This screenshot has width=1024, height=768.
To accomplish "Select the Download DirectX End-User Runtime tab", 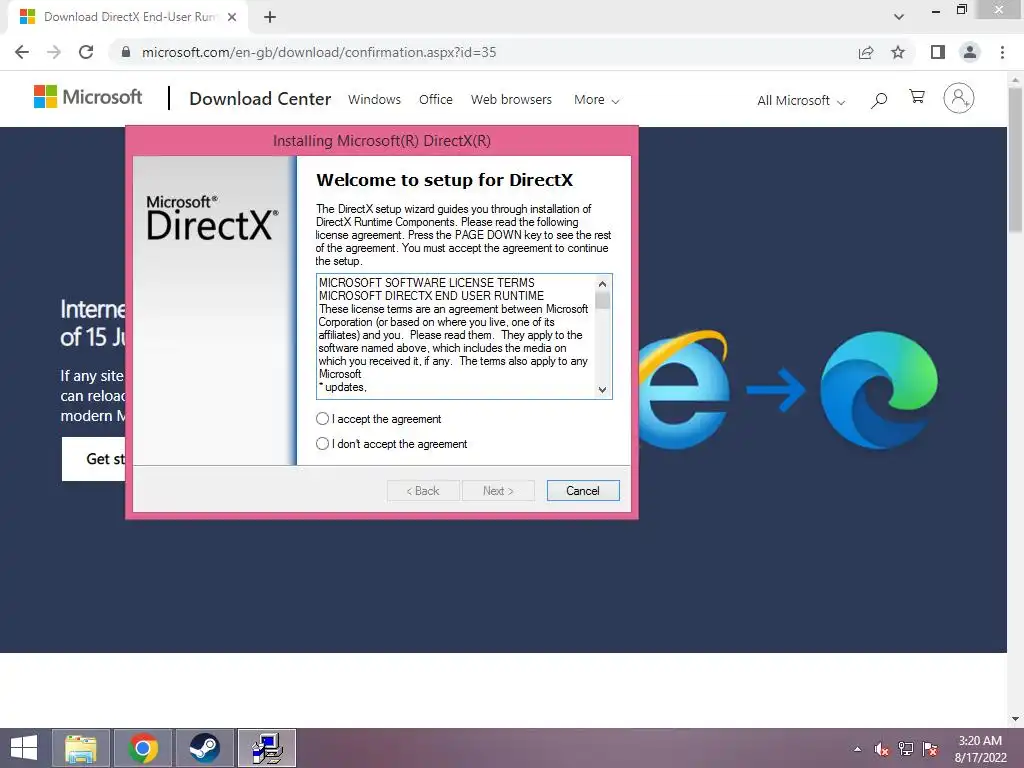I will coord(128,17).
